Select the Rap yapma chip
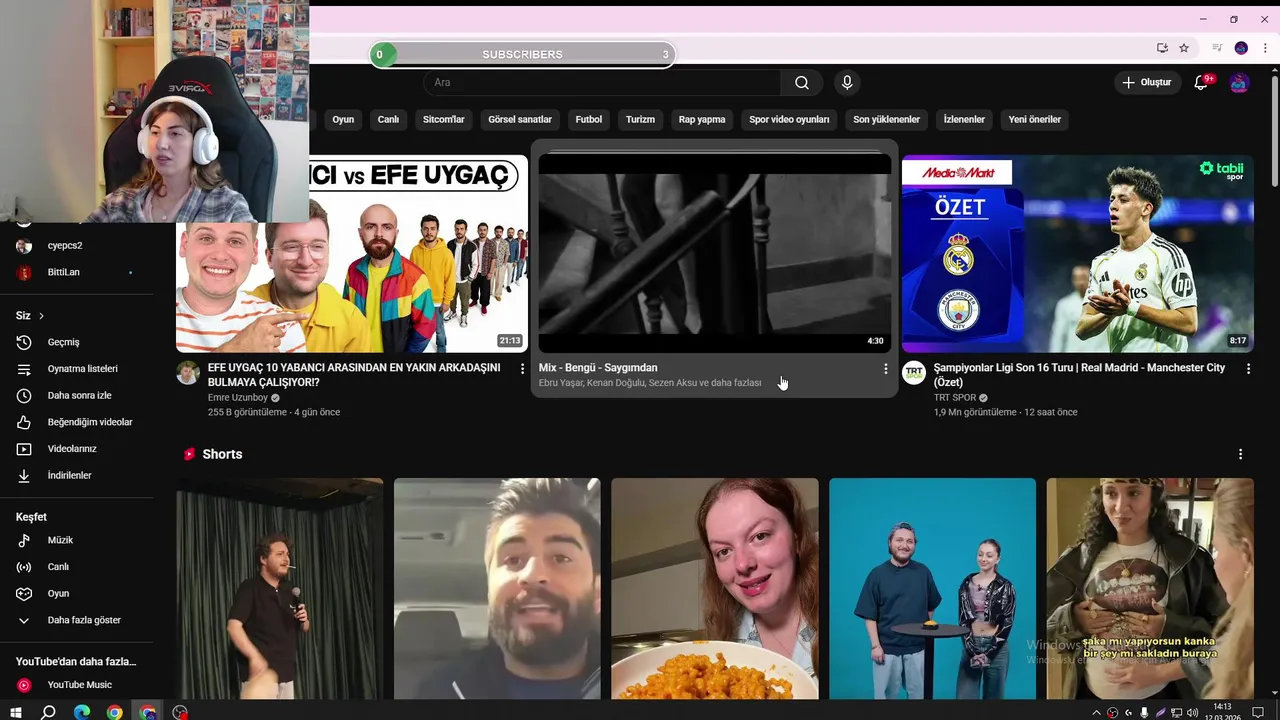The width and height of the screenshot is (1280, 720). 702,119
